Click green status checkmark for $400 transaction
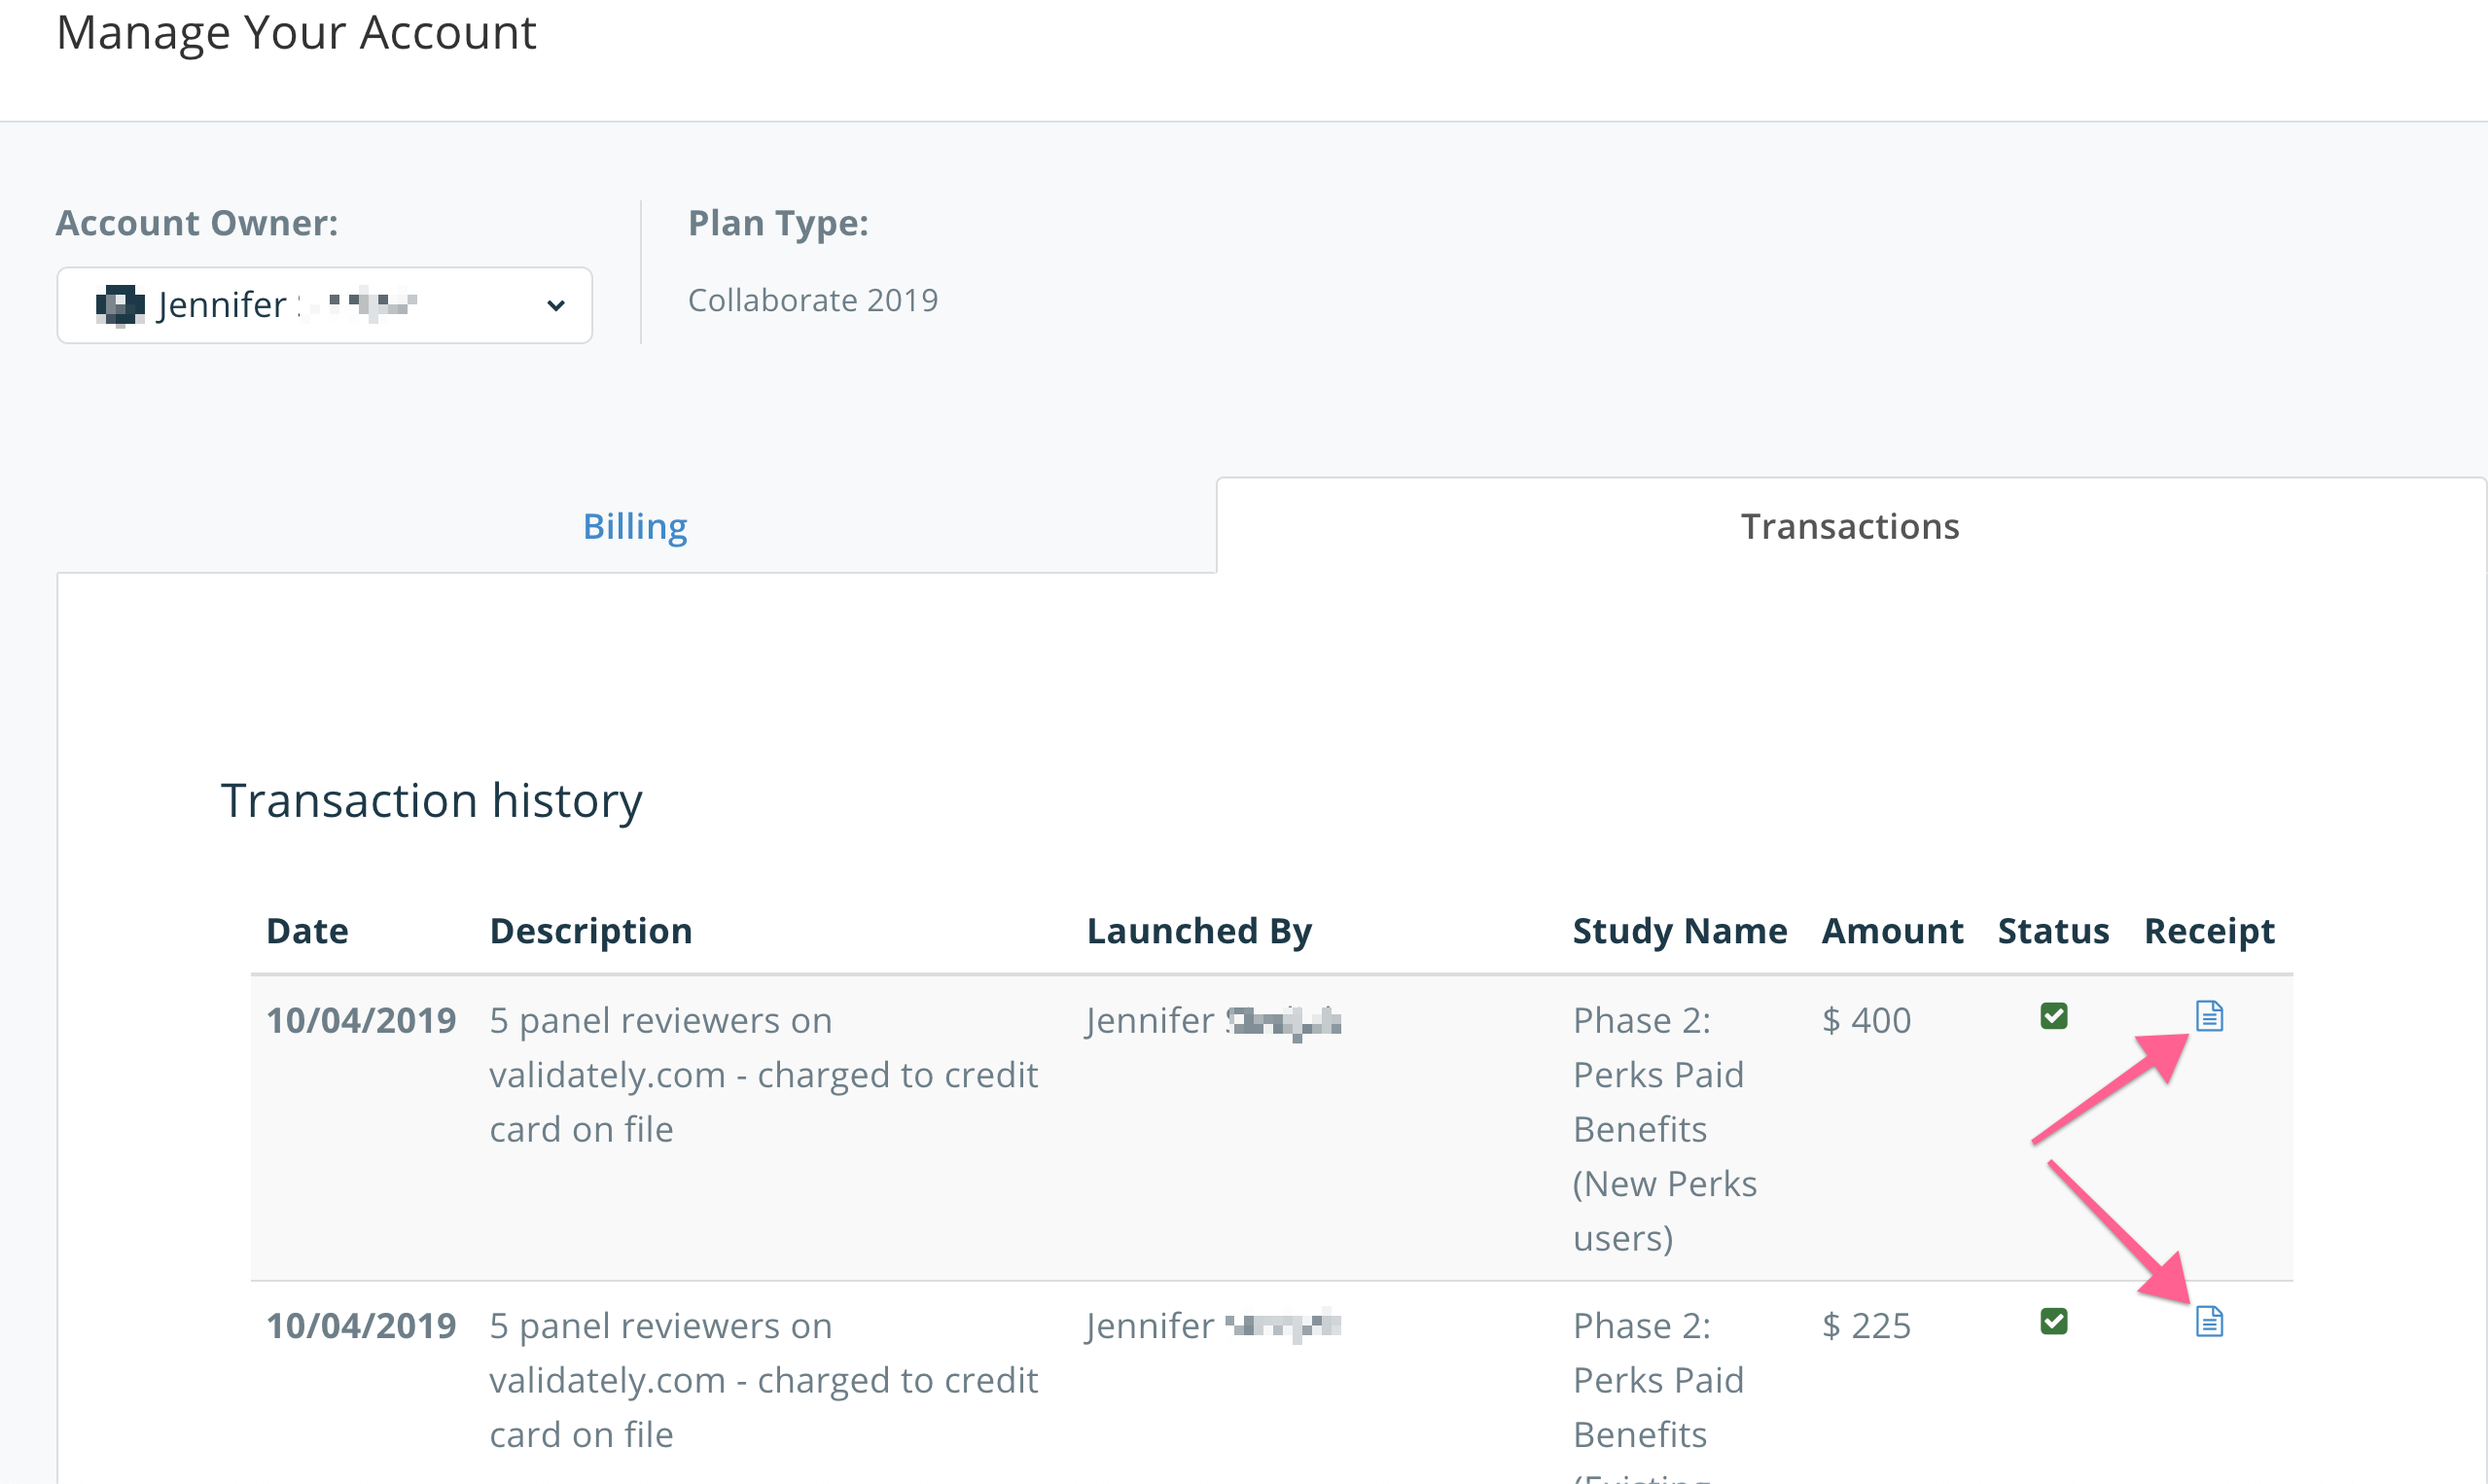The height and width of the screenshot is (1484, 2488). click(x=2054, y=1016)
